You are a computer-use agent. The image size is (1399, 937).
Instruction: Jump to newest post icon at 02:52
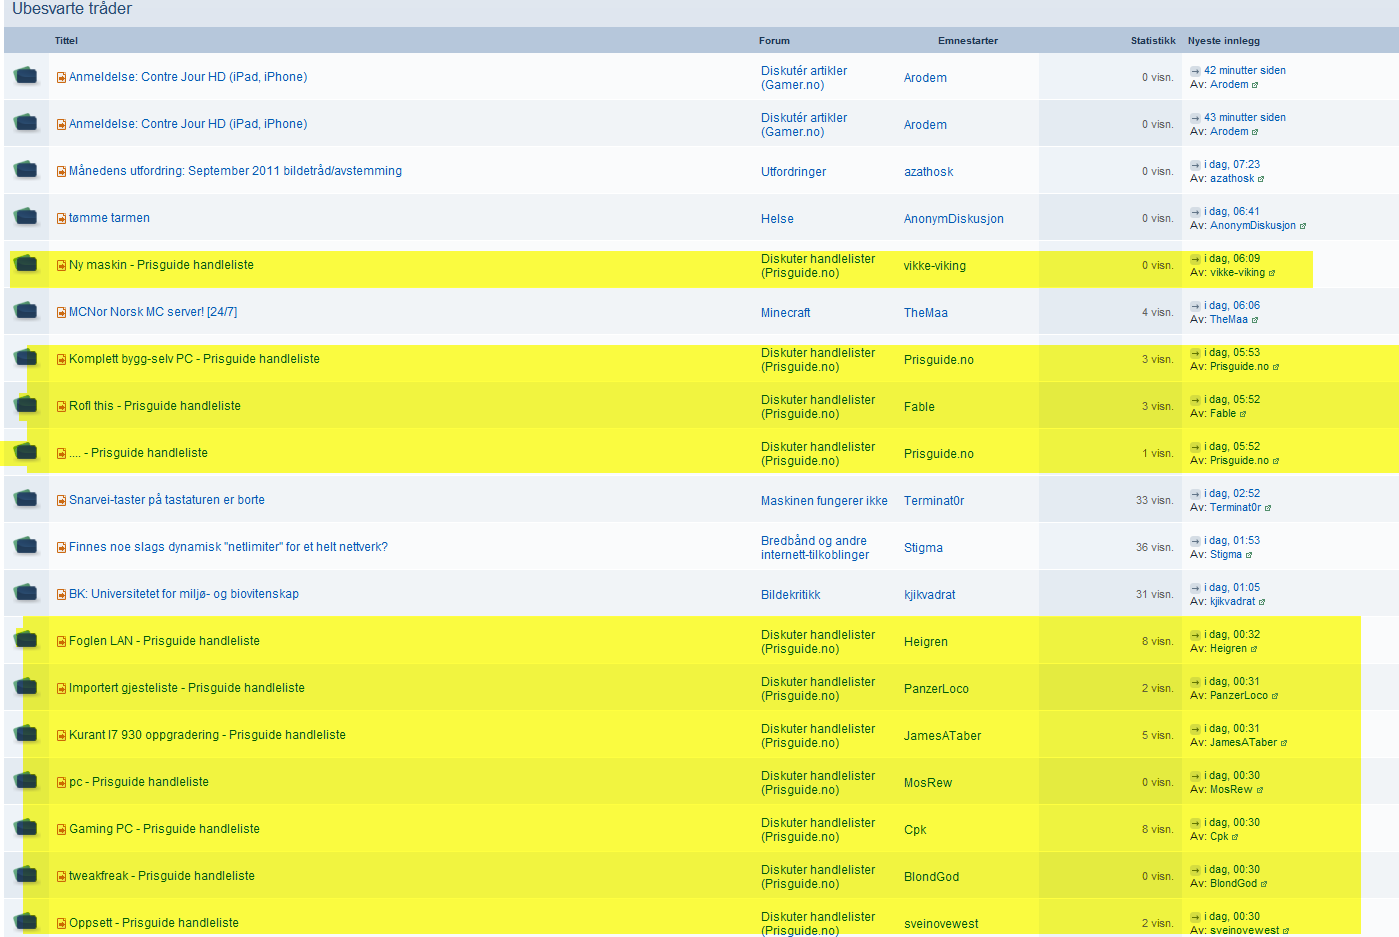point(1195,494)
